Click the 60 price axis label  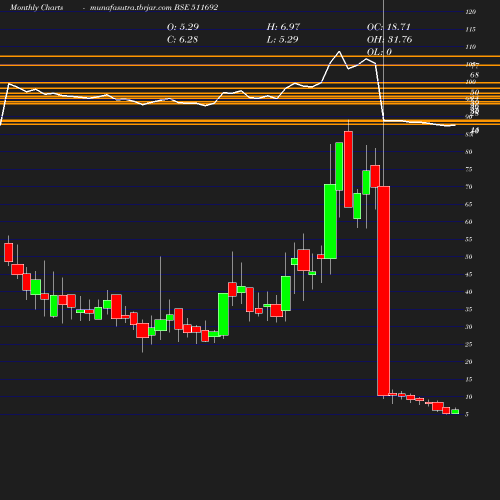point(469,222)
